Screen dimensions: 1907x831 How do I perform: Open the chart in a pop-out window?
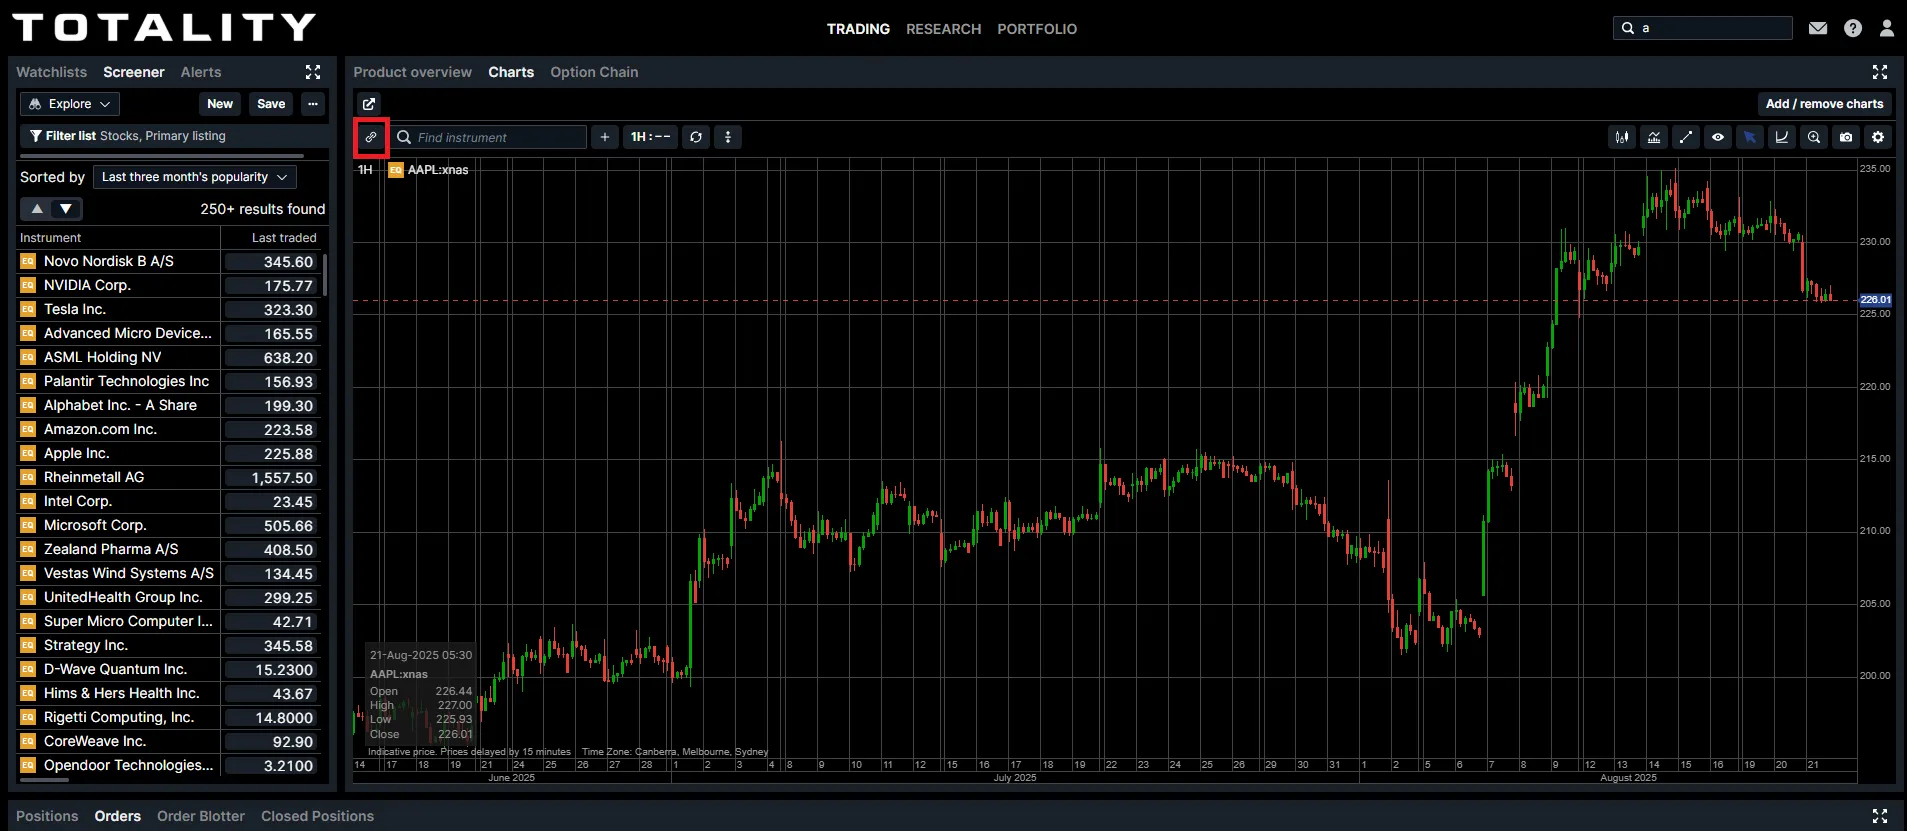pos(369,104)
